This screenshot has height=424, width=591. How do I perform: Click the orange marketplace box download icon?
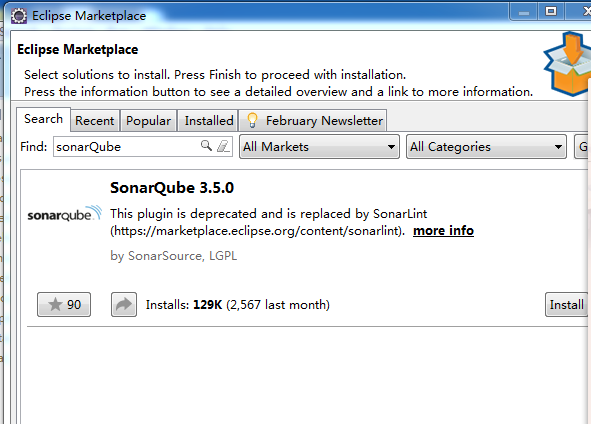tap(567, 64)
